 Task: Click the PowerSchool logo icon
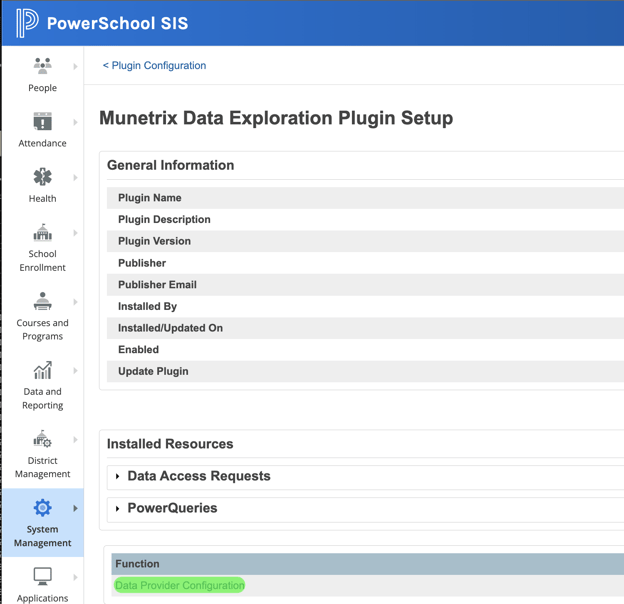(27, 23)
